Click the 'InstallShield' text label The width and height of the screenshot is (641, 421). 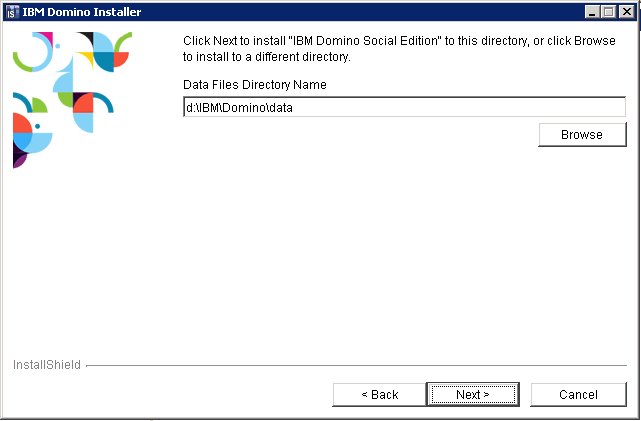[x=47, y=365]
